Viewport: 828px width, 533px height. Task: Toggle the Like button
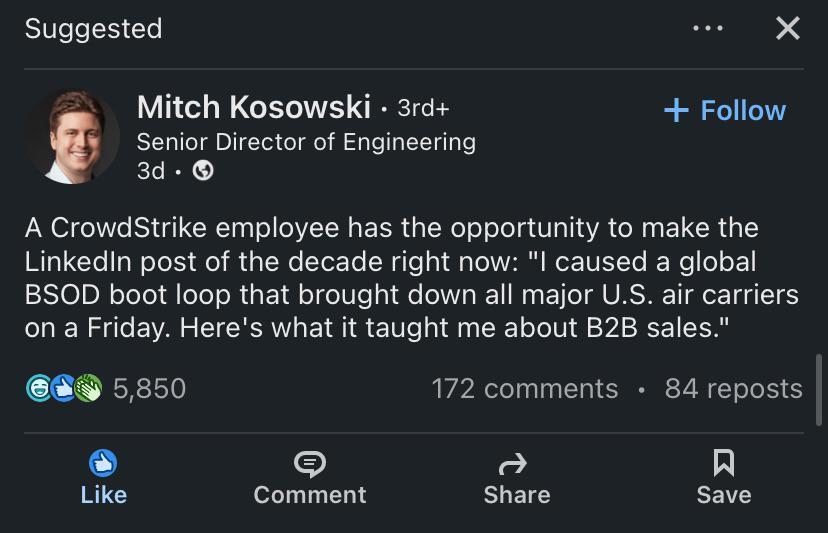(104, 477)
